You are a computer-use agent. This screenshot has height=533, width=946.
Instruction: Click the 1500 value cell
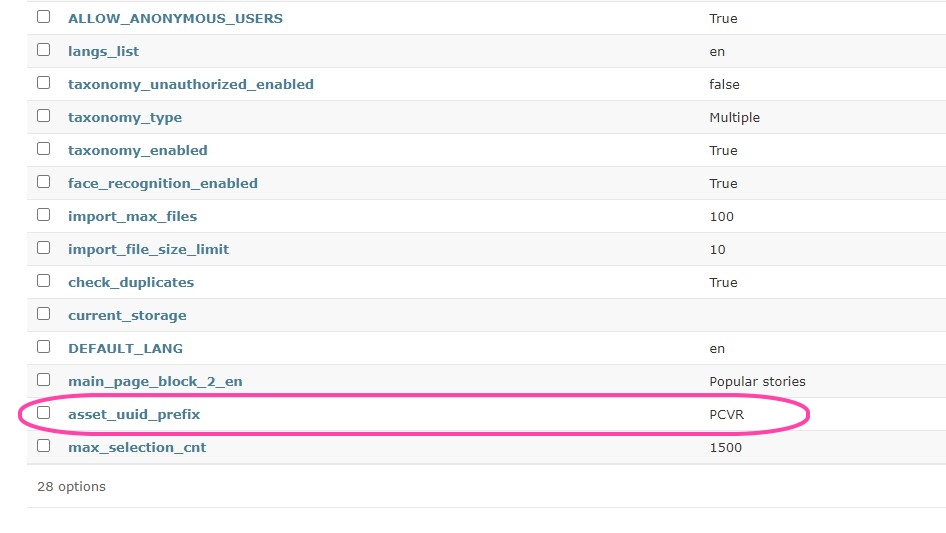(725, 448)
